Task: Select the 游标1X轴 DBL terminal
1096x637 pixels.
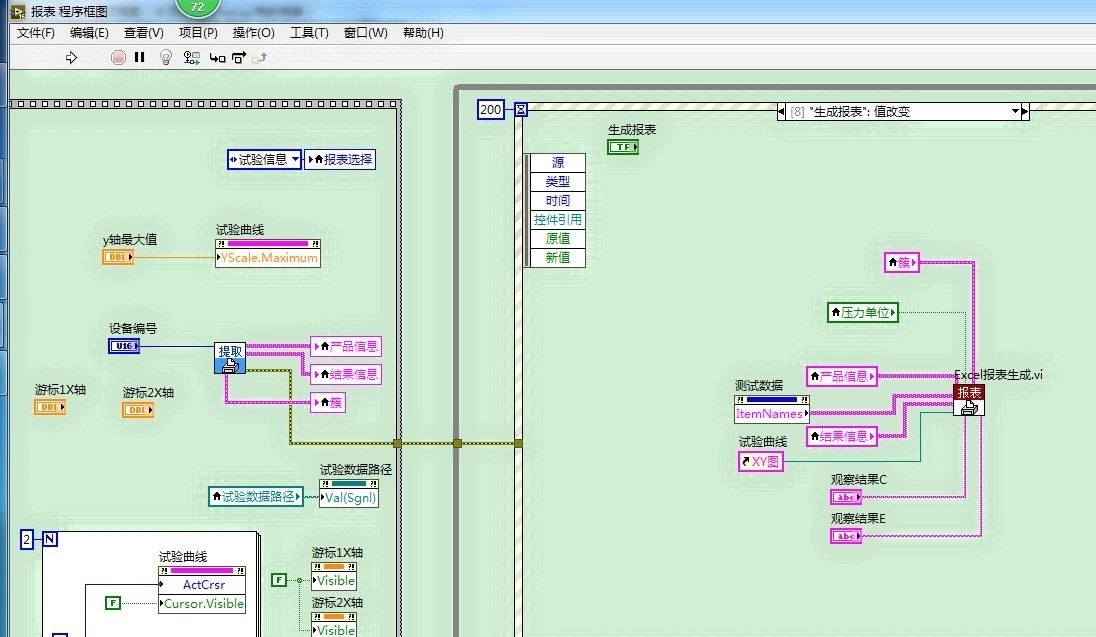Action: pyautogui.click(x=50, y=407)
